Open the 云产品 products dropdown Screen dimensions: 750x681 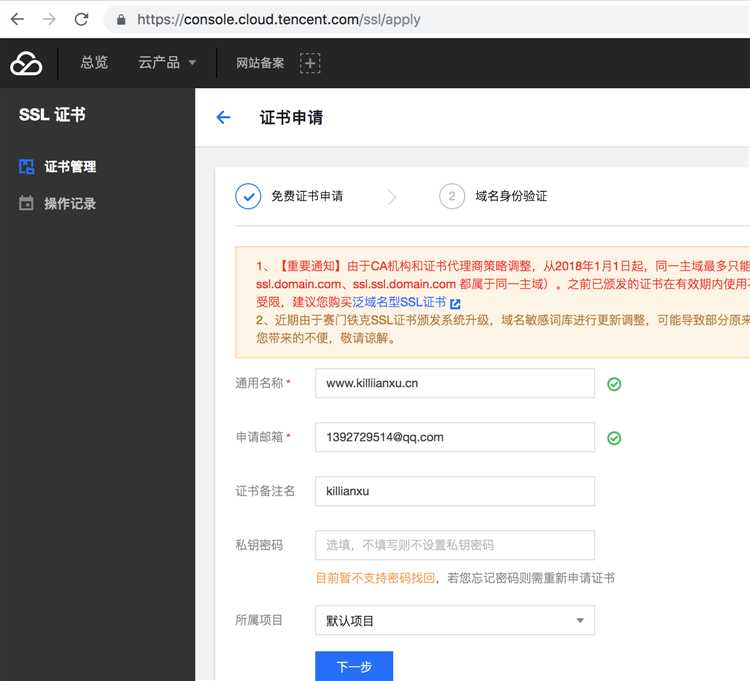(167, 63)
